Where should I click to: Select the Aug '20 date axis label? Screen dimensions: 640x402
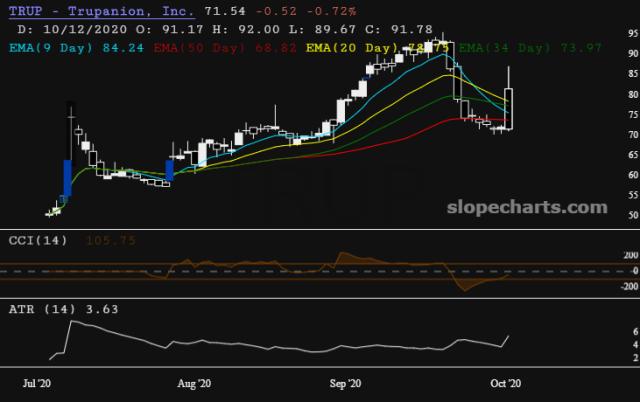click(194, 384)
